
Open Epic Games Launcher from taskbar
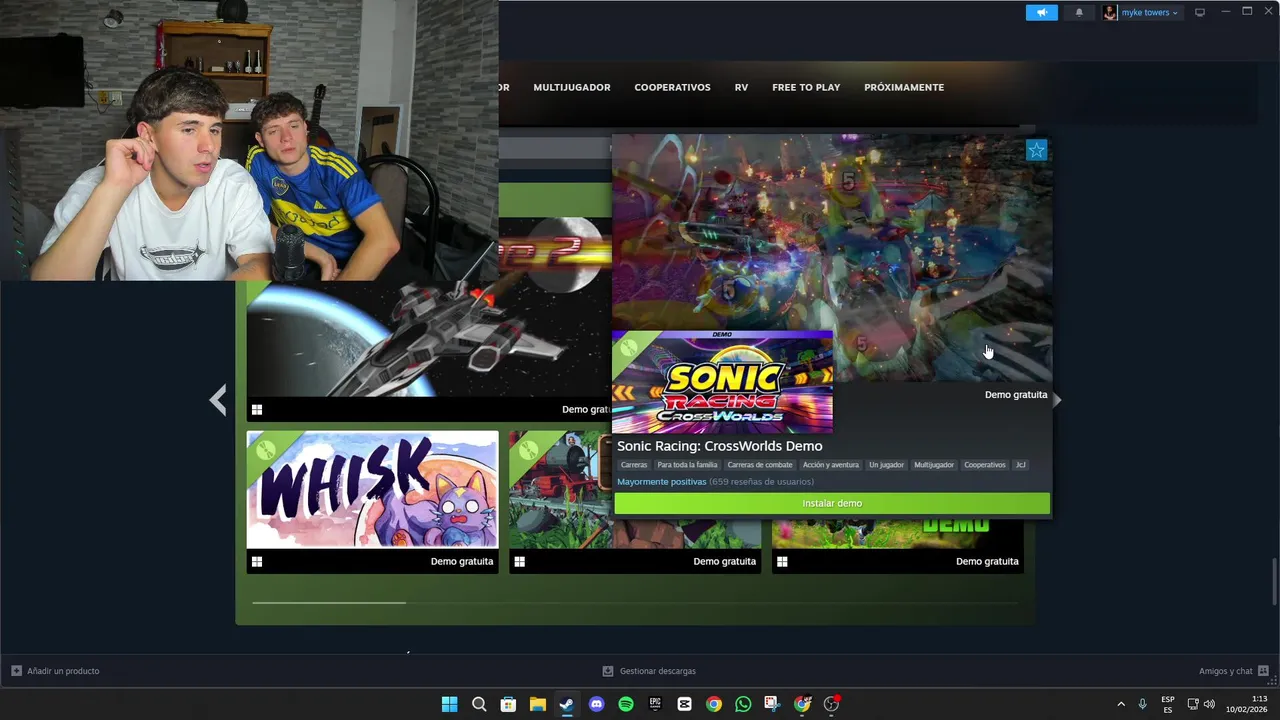coord(655,704)
